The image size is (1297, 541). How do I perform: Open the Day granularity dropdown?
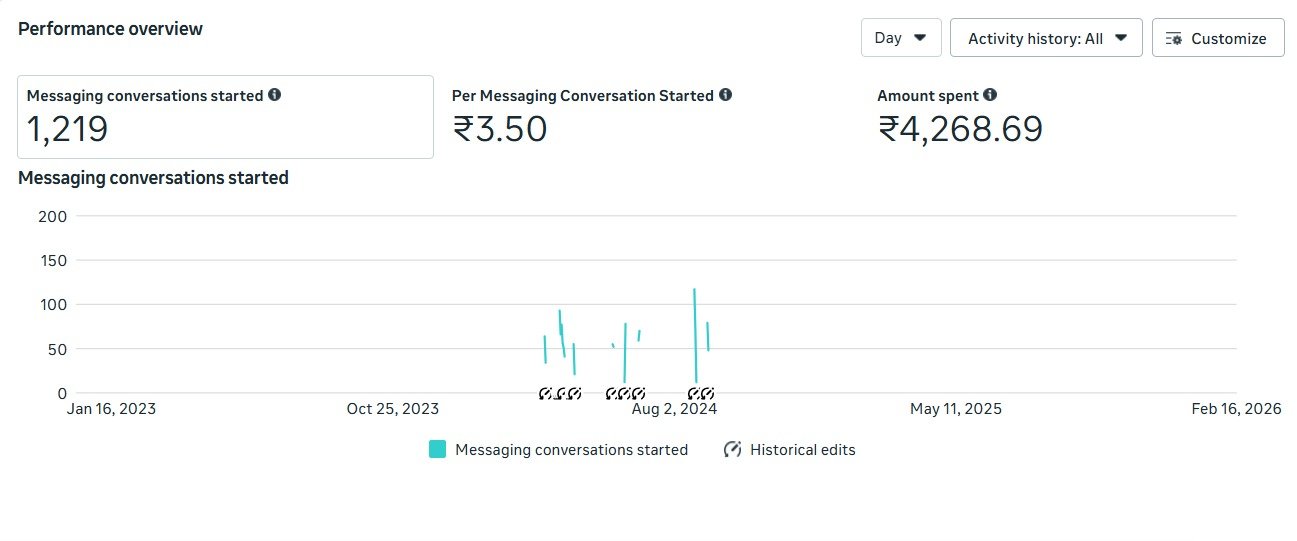click(900, 38)
